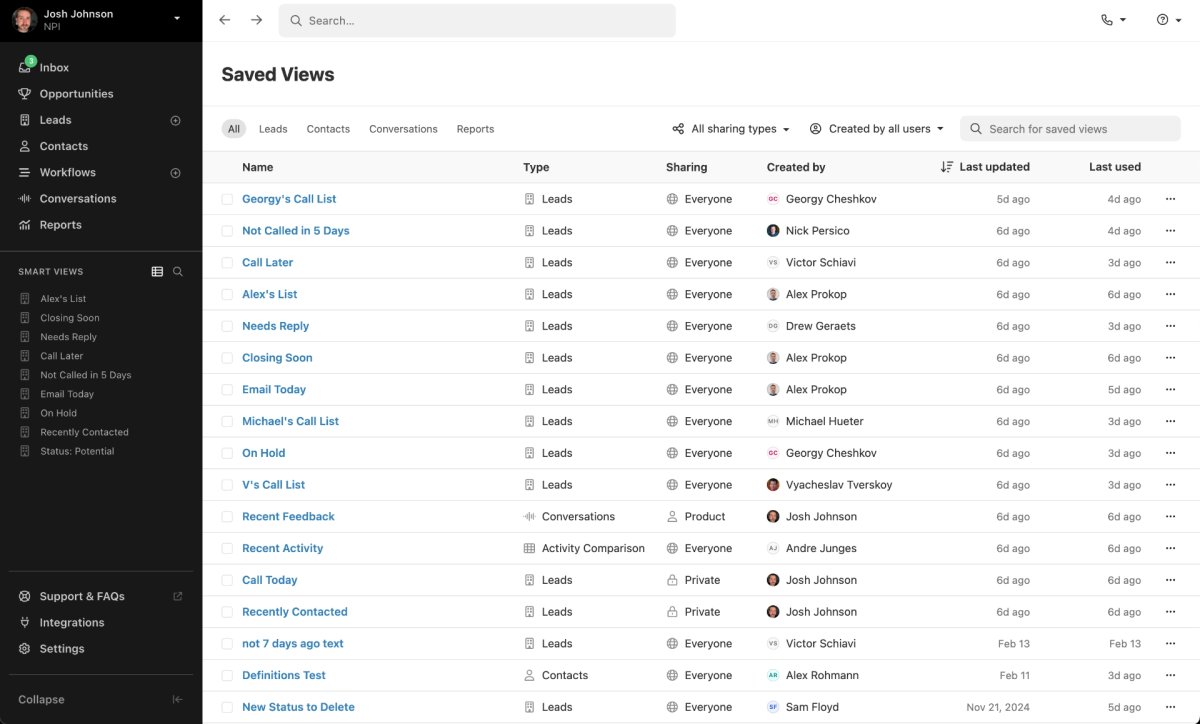The width and height of the screenshot is (1200, 724).
Task: Check the box for Georgy's Call List
Action: tap(227, 199)
